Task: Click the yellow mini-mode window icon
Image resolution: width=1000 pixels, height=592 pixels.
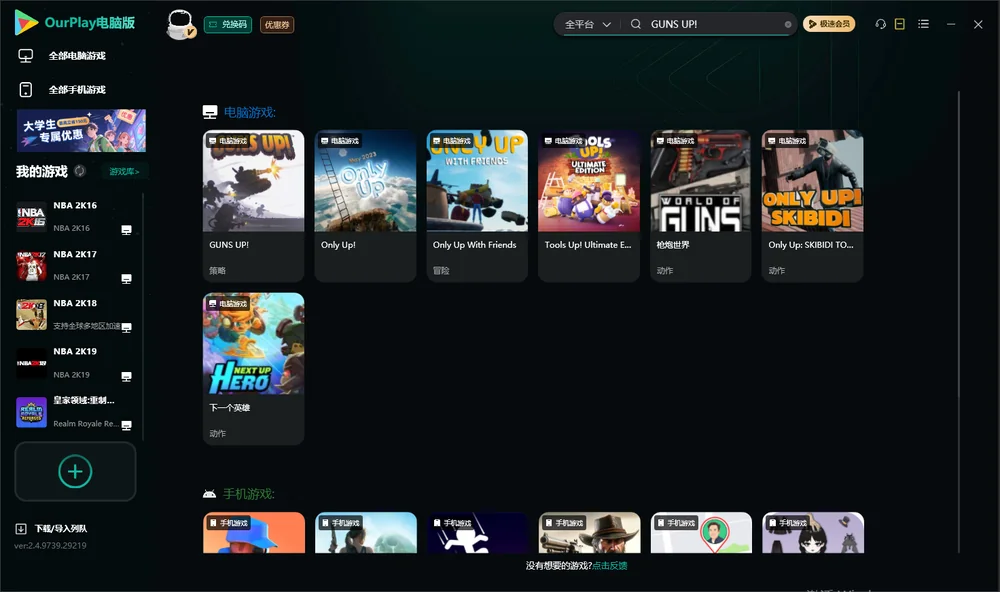Action: tap(900, 24)
